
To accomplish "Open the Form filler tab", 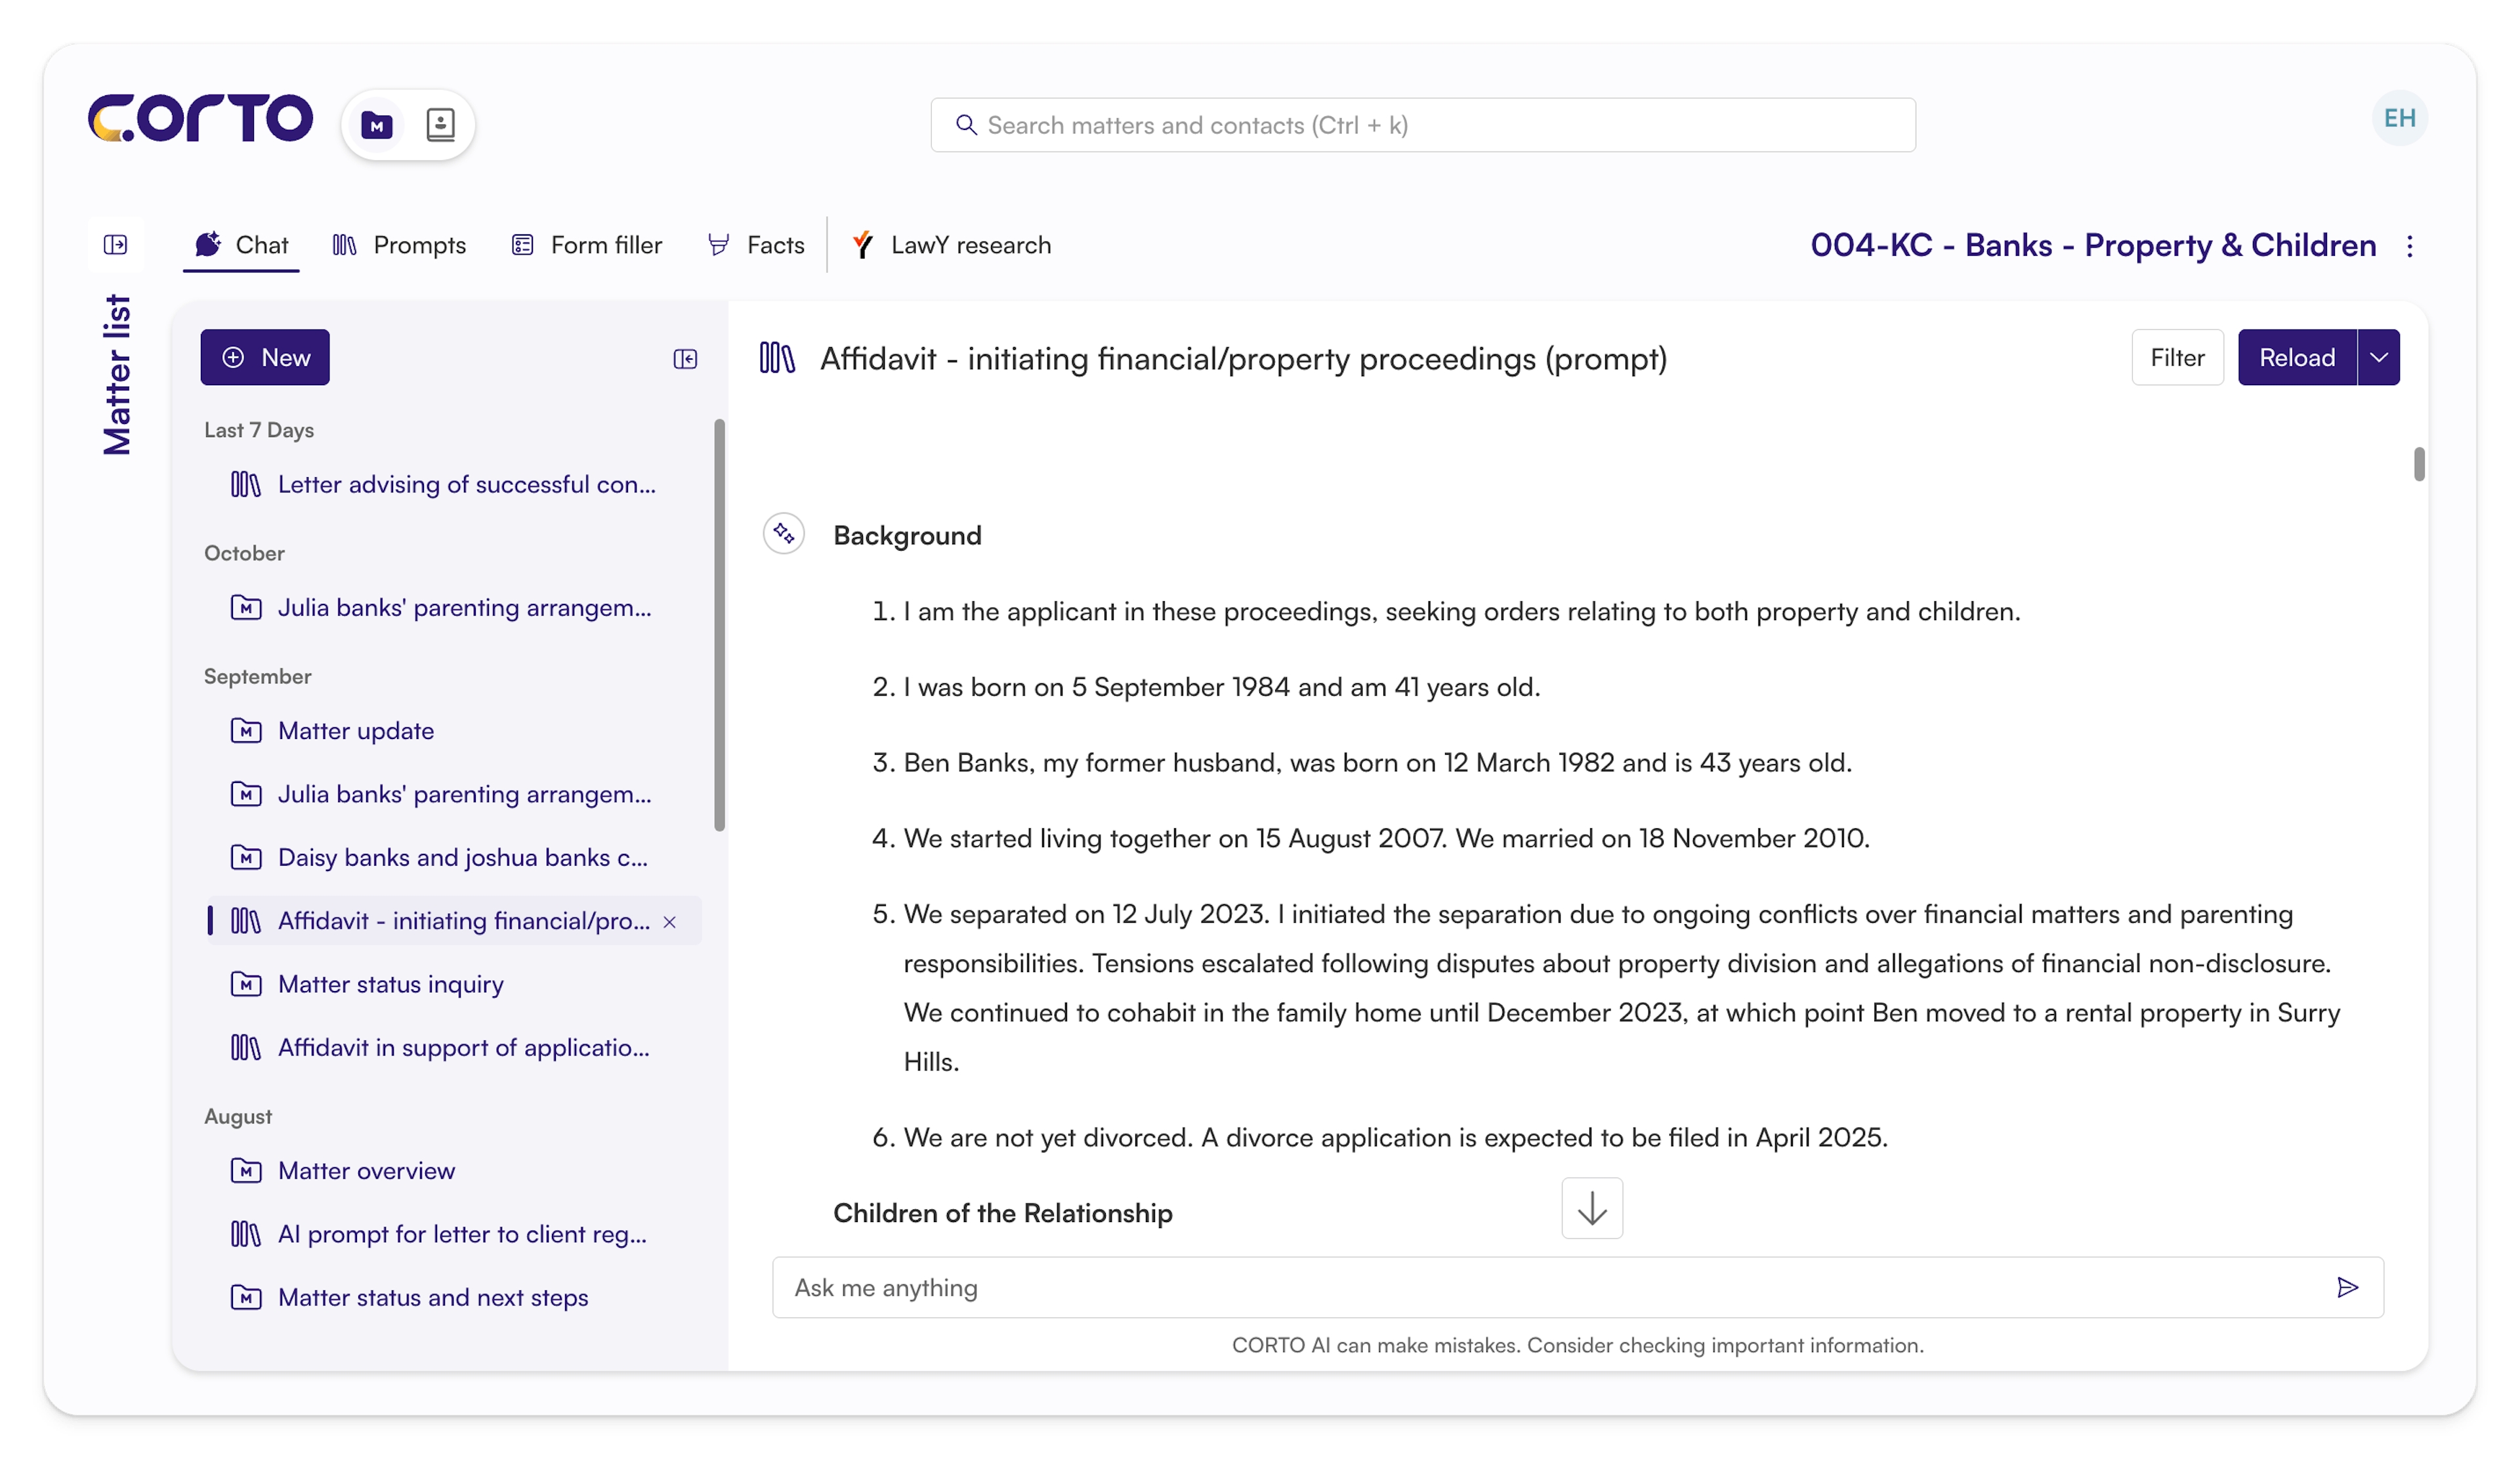I will click(587, 245).
